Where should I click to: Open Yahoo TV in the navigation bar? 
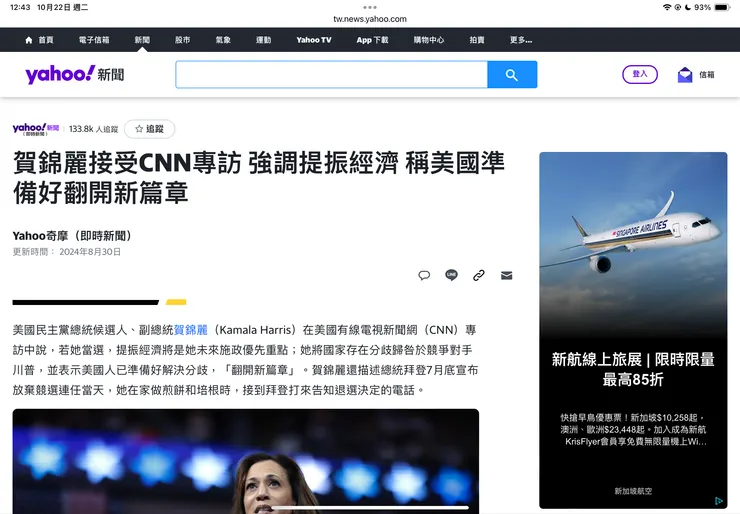click(314, 40)
